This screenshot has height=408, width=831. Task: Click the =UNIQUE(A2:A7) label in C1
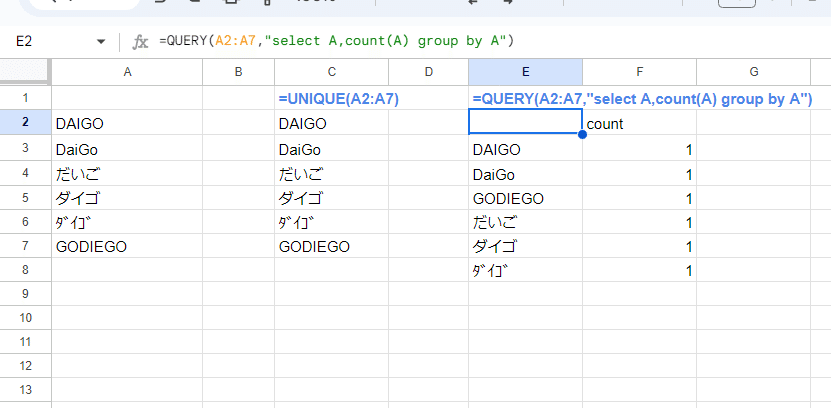point(339,99)
